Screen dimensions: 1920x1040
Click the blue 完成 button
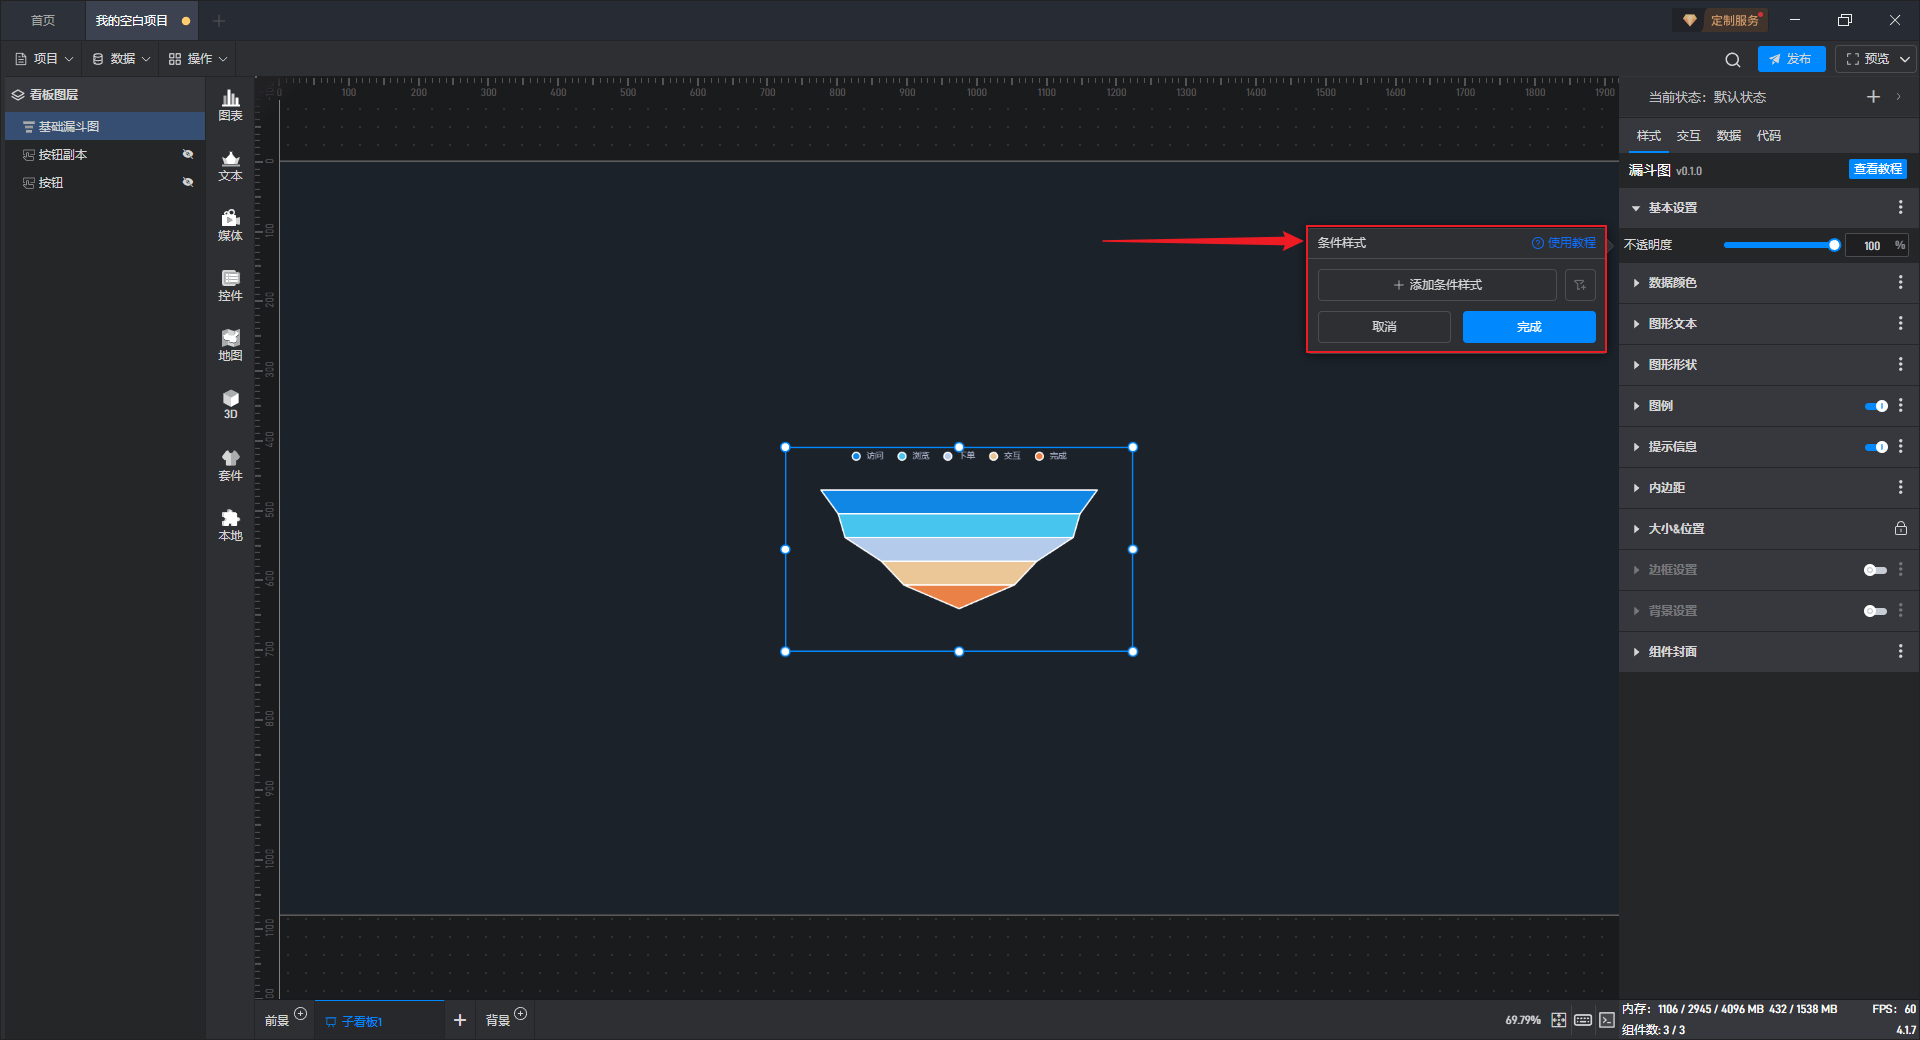1528,327
